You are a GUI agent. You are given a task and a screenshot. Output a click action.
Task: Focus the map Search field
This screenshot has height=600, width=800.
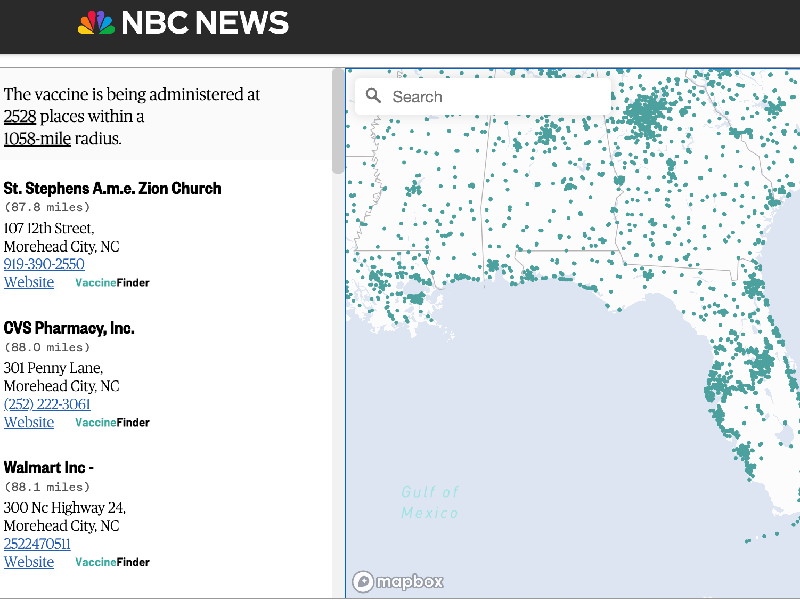483,96
